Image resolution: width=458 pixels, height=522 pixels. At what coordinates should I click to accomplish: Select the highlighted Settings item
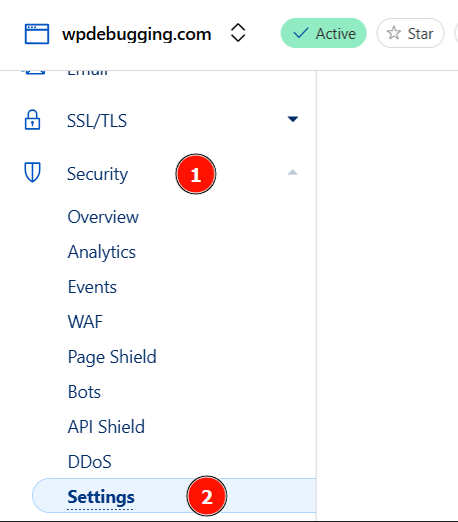[x=174, y=495]
